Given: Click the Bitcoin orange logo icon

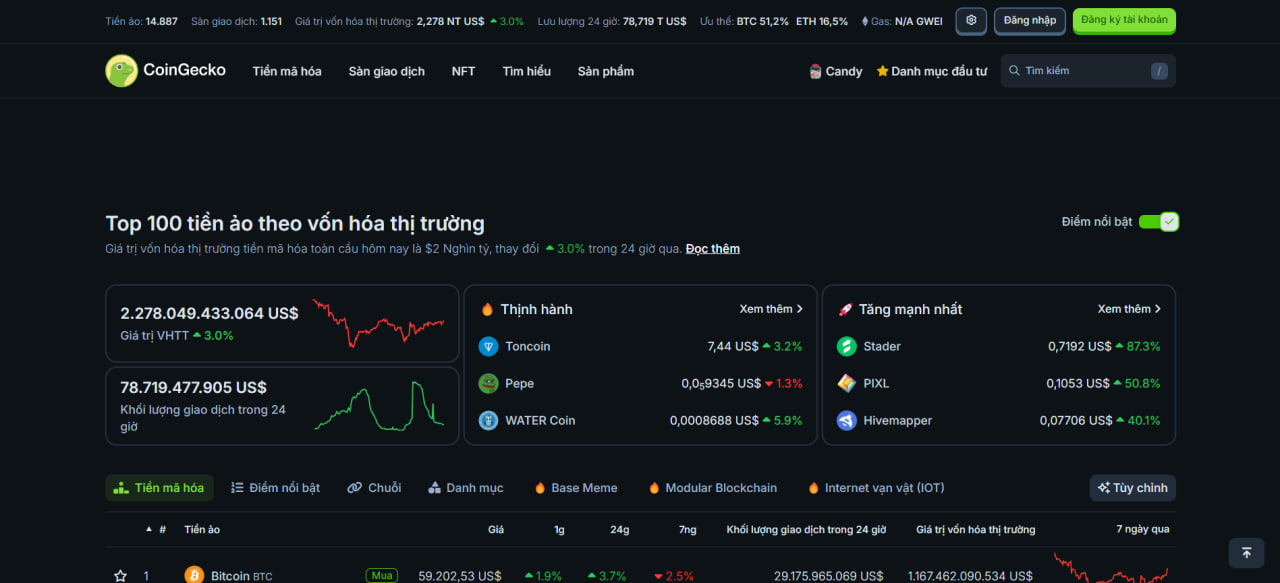Looking at the screenshot, I should 194,576.
